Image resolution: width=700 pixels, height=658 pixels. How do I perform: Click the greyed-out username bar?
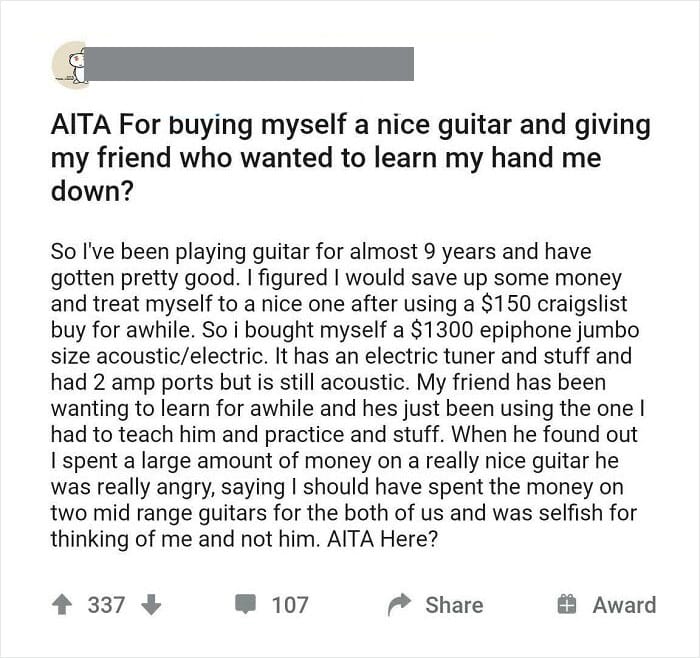(250, 64)
